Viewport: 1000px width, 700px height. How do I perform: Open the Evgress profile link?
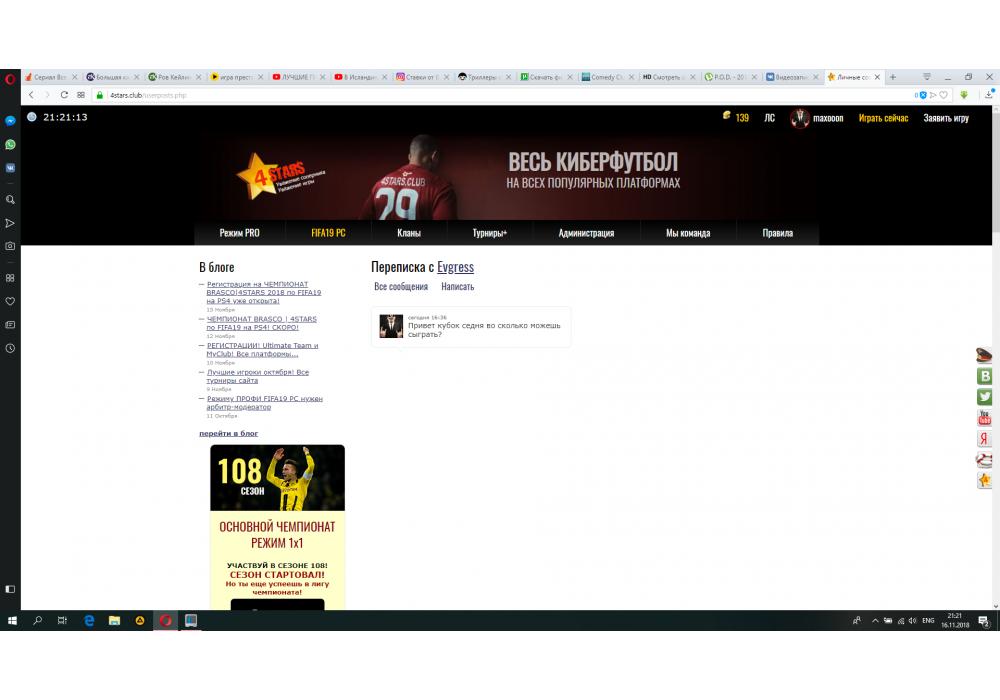coord(455,267)
